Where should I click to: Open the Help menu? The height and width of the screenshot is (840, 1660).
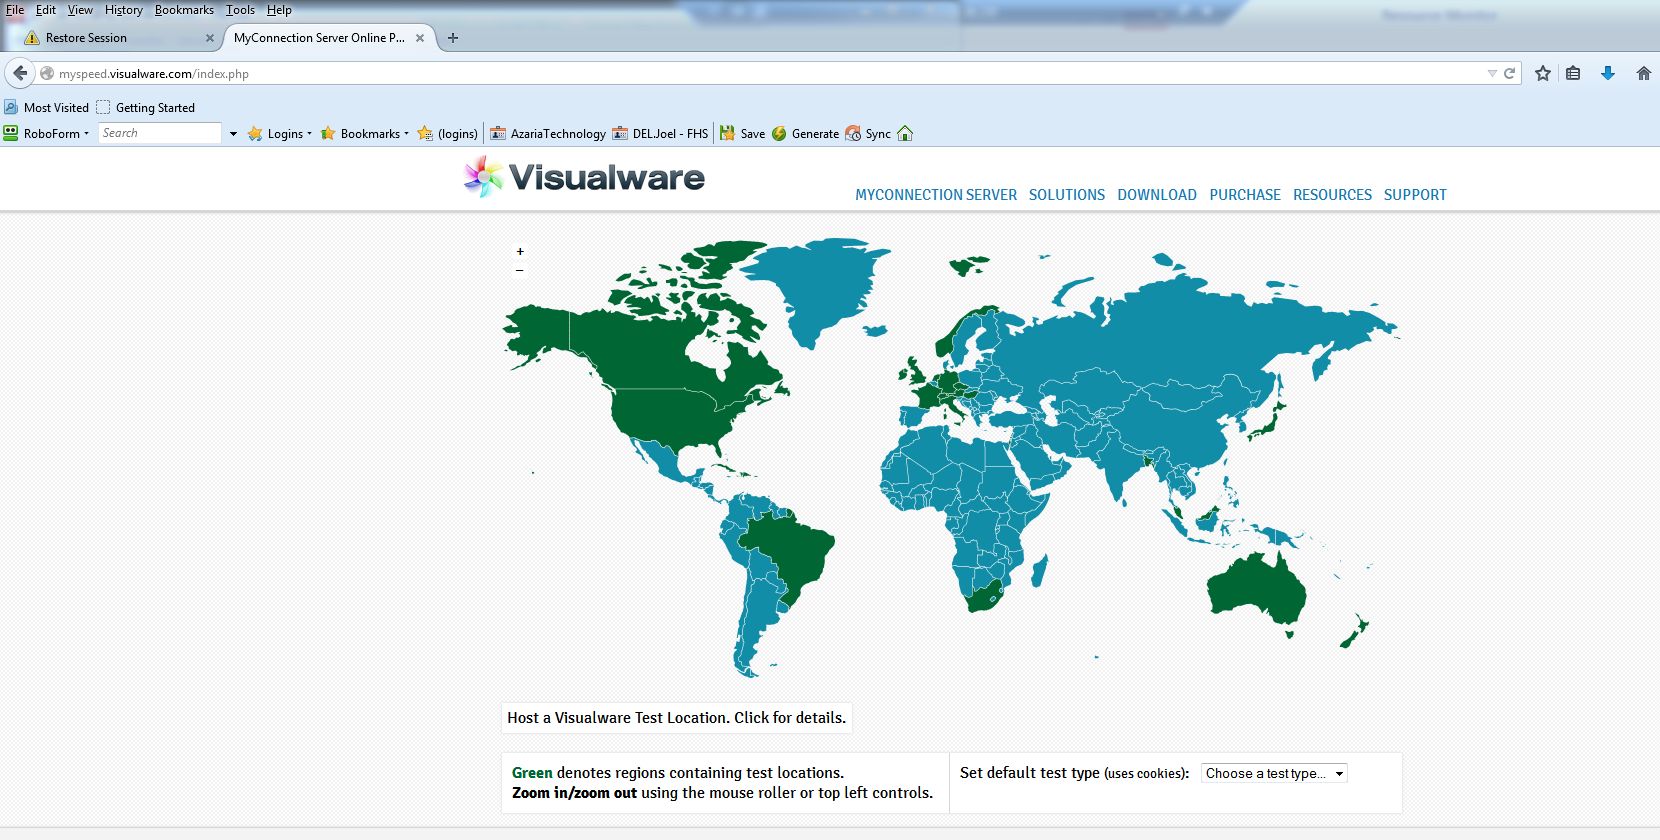click(279, 10)
